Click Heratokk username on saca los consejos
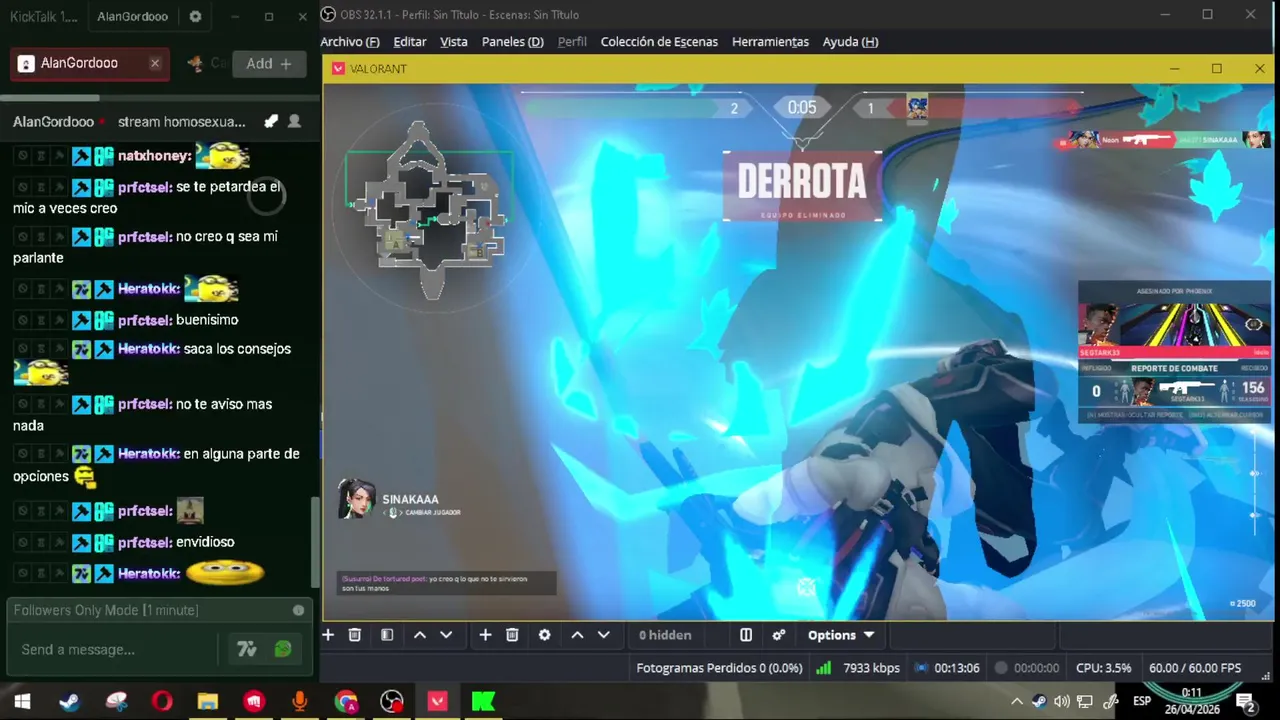The width and height of the screenshot is (1280, 720). [x=149, y=349]
